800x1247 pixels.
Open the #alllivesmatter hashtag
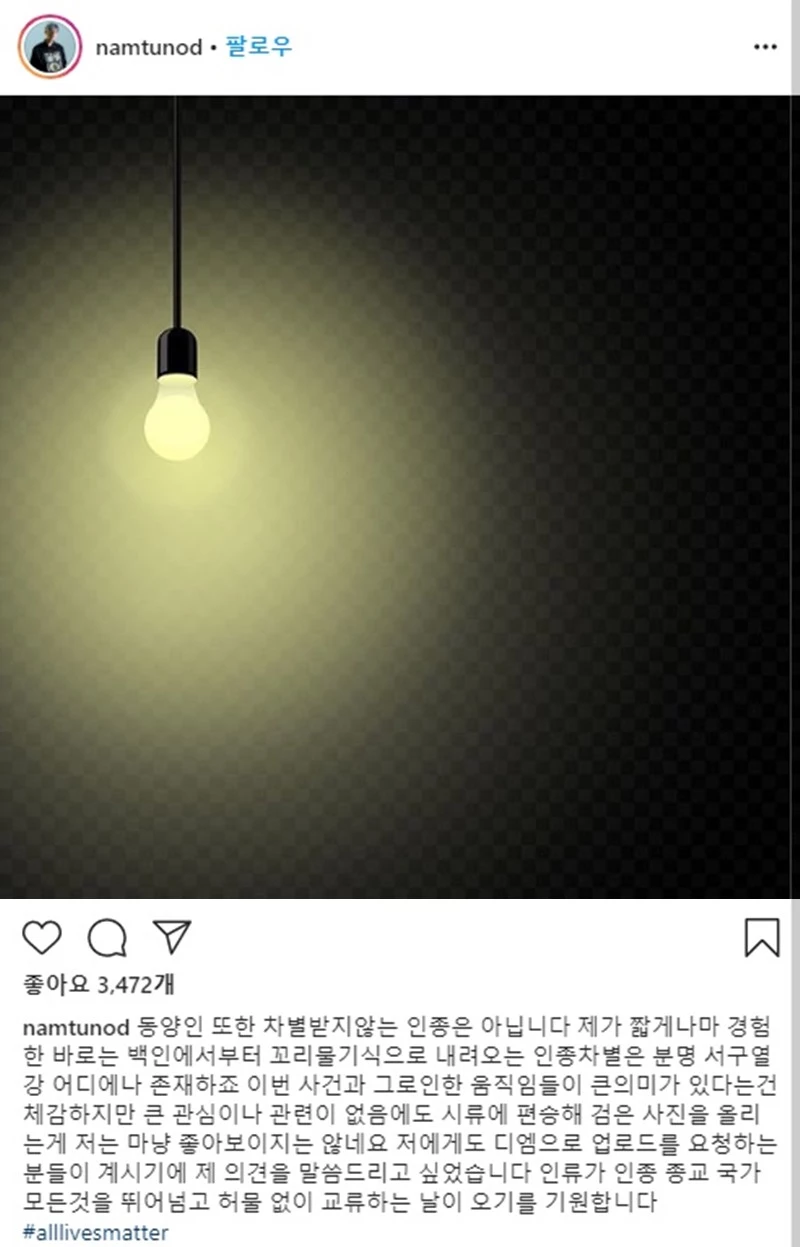point(95,1232)
